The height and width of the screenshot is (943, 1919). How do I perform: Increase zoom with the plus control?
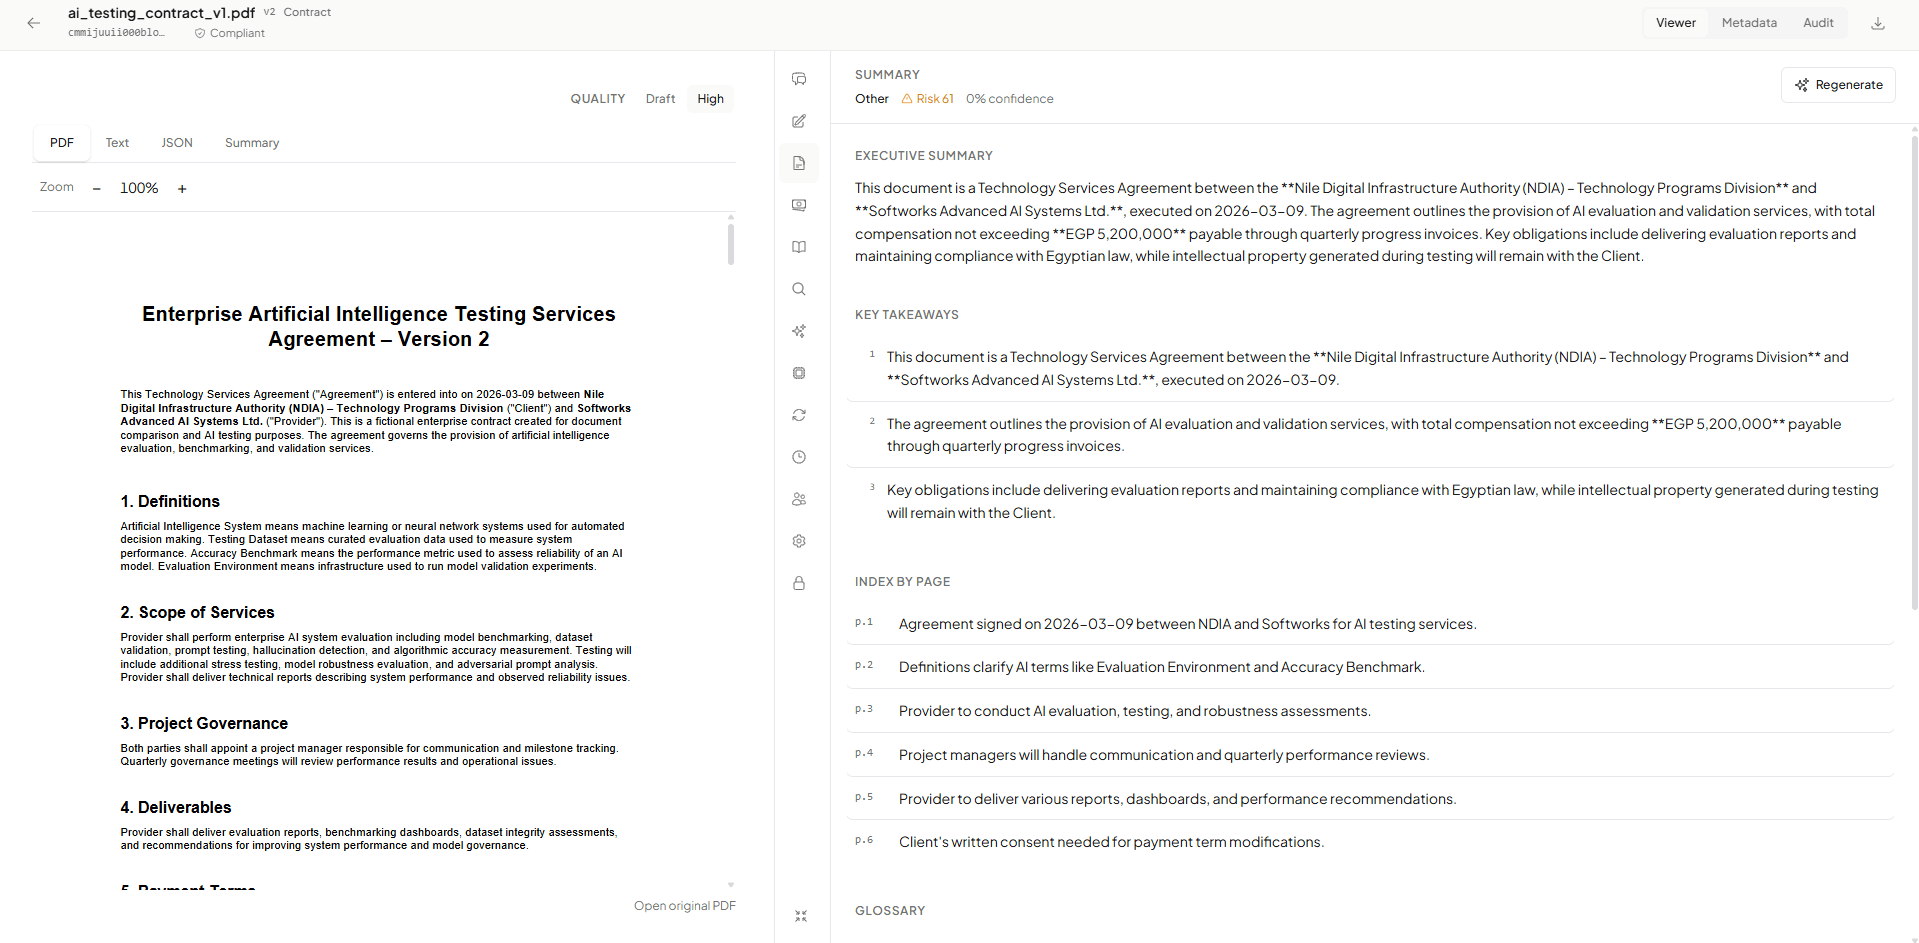click(182, 188)
